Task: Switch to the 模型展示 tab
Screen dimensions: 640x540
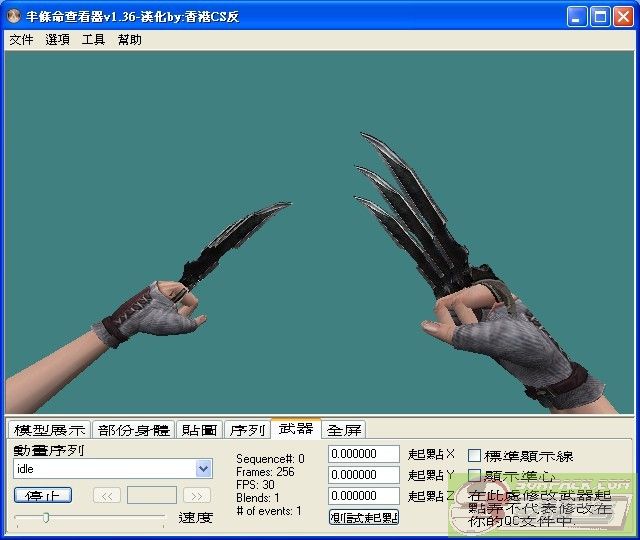Action: 49,429
